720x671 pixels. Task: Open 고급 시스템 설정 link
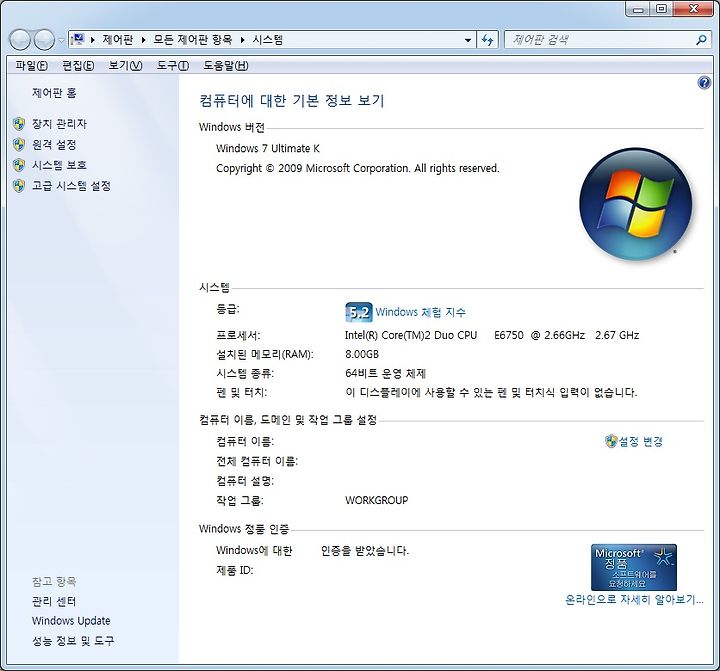(x=71, y=186)
